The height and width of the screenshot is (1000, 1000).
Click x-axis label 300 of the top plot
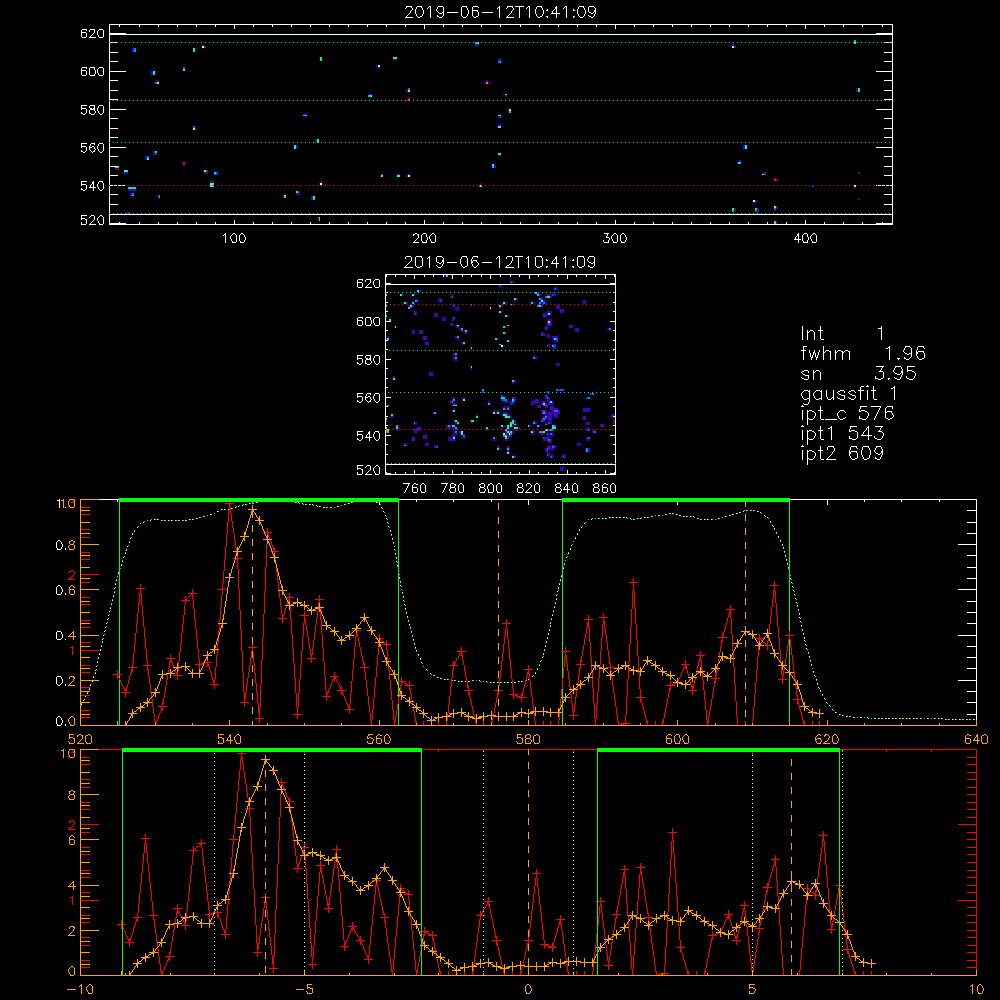pos(615,239)
